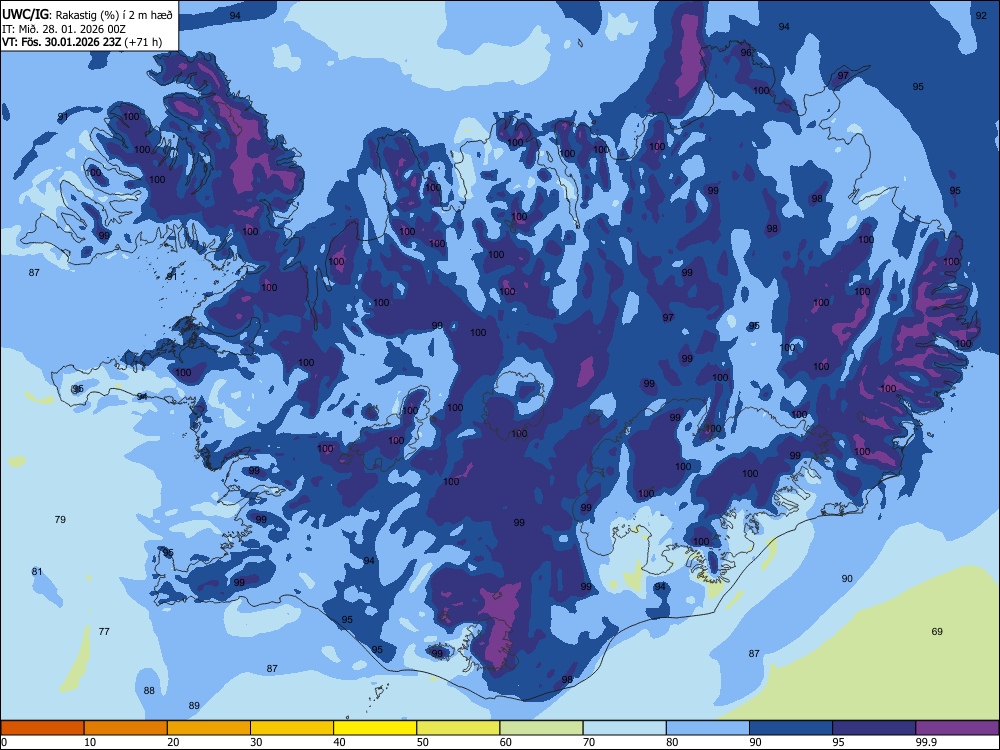1000x750 pixels.
Task: Click the humidity value '91' near the Westfjords
Action: [x=62, y=117]
